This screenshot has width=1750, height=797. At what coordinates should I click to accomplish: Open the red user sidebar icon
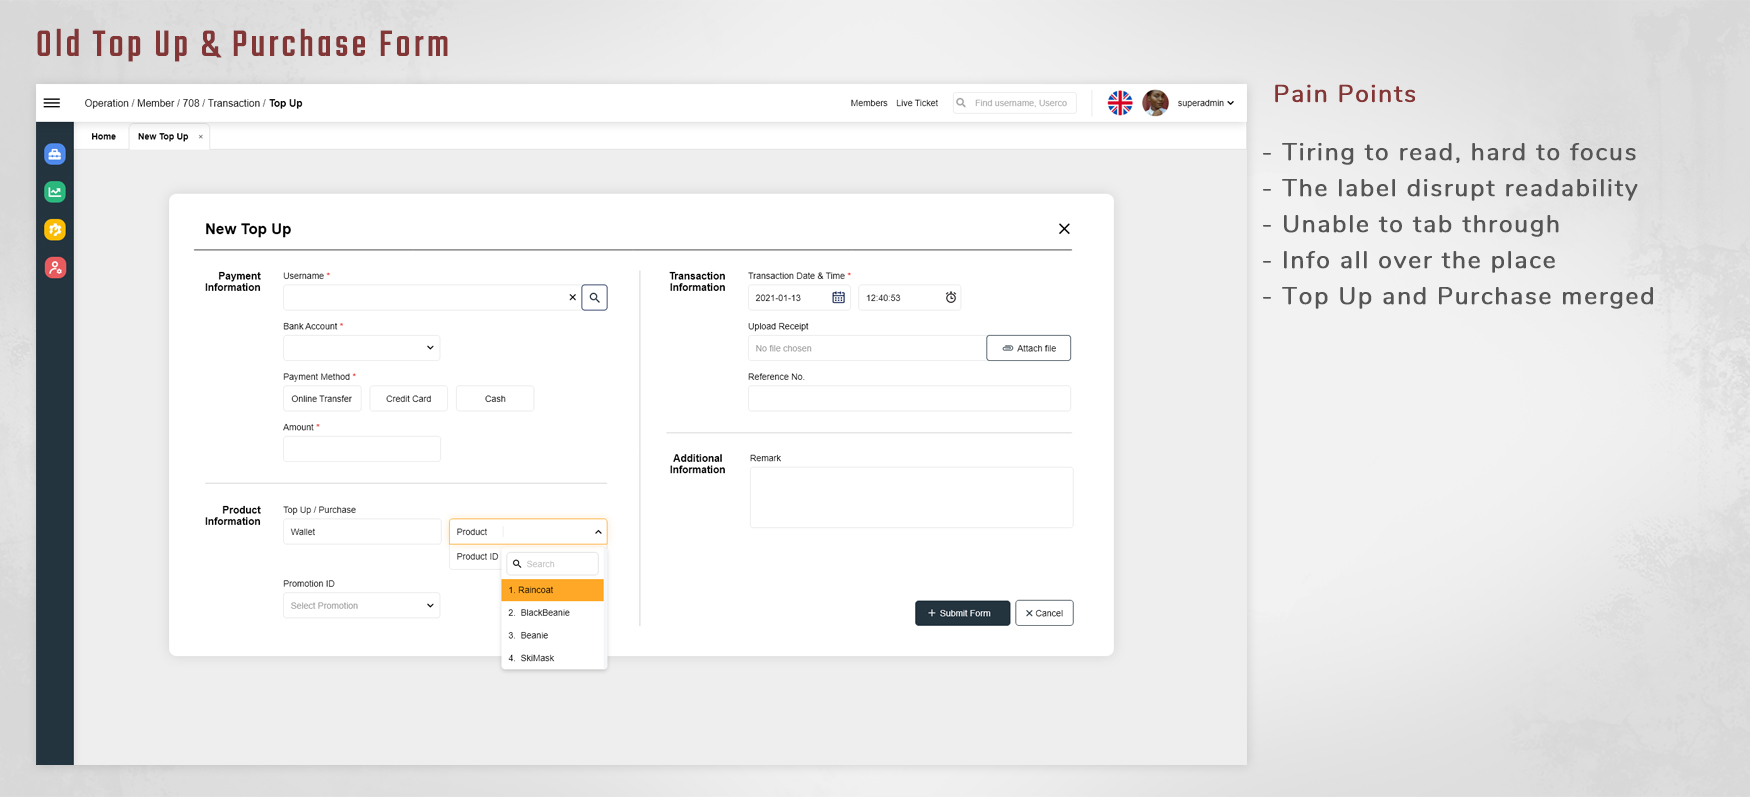tap(55, 267)
